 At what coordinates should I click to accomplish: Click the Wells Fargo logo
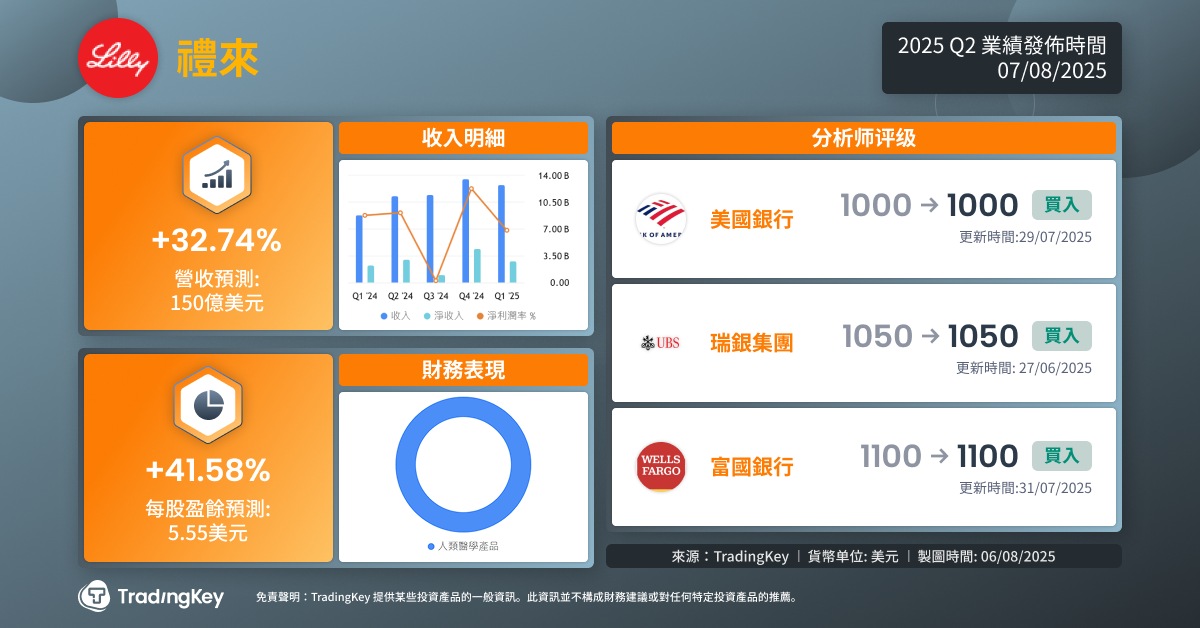(661, 467)
